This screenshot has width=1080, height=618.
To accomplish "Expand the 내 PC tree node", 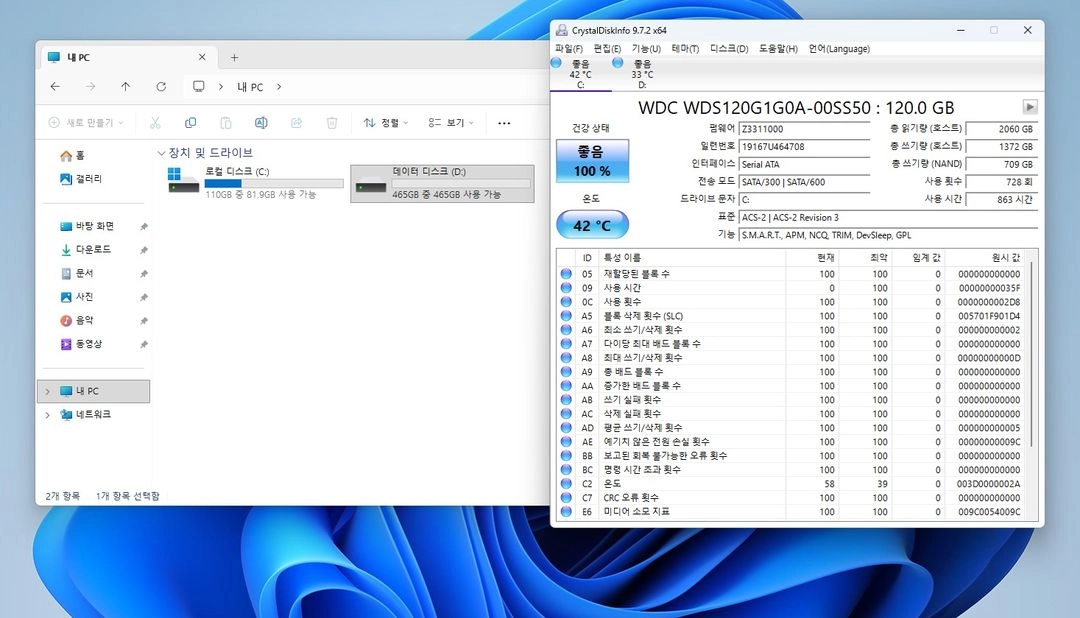I will pyautogui.click(x=48, y=391).
